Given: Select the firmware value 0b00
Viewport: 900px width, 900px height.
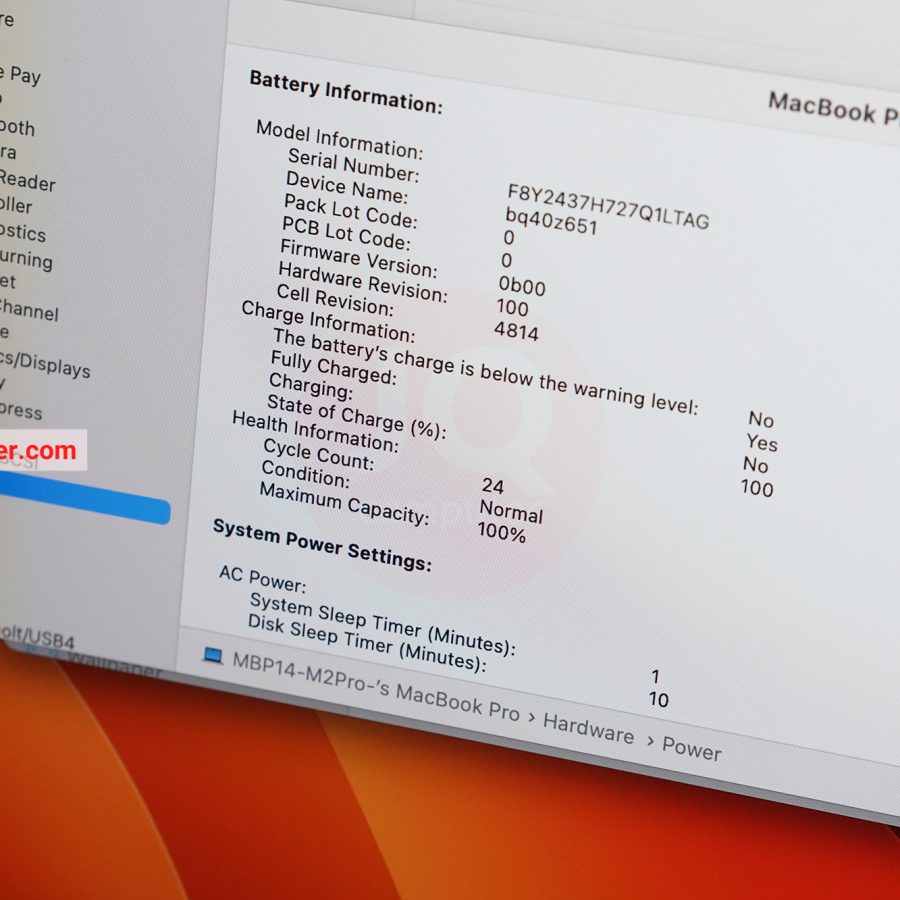Looking at the screenshot, I should (522, 285).
